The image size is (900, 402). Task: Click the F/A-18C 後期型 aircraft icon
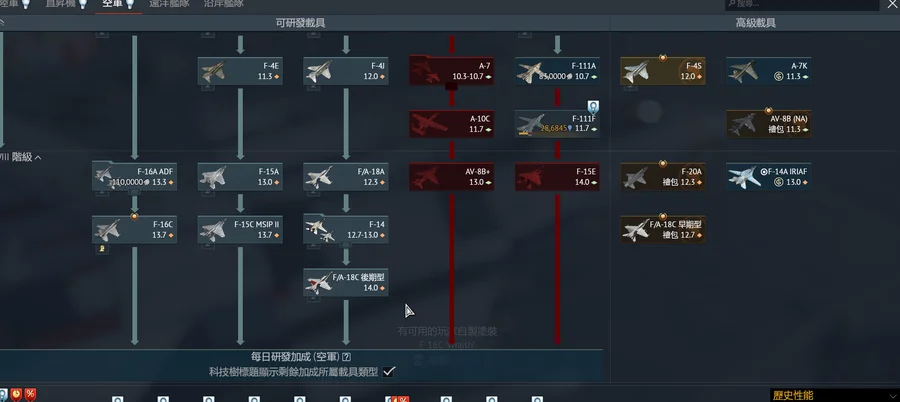319,283
